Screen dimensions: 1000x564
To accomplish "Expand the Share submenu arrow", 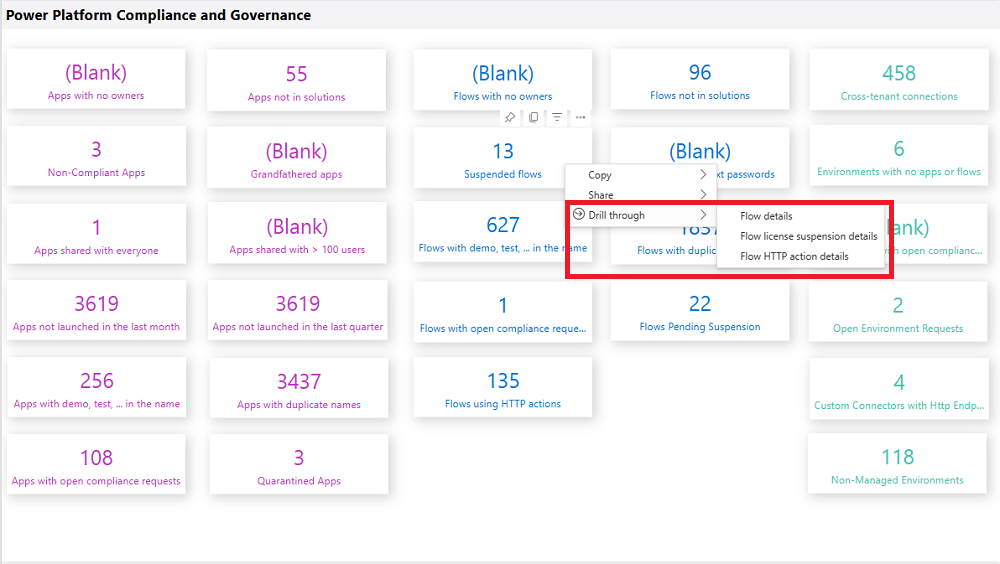I will click(703, 194).
